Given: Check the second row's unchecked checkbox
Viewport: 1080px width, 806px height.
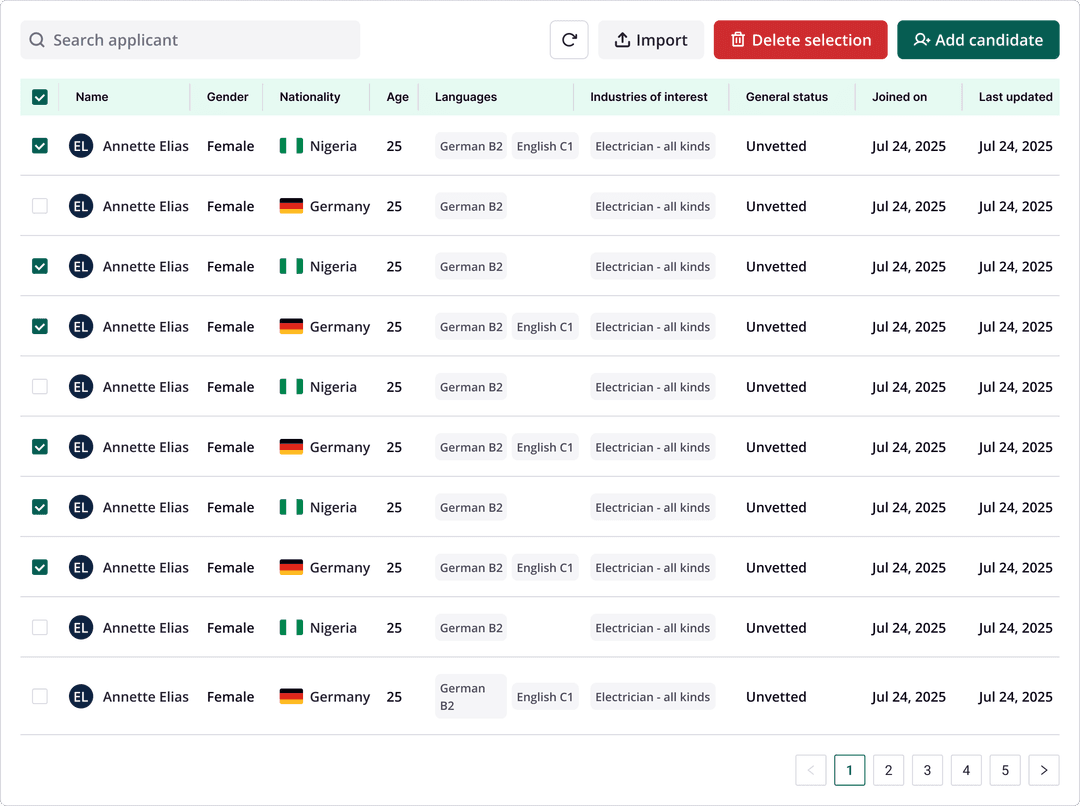Looking at the screenshot, I should point(40,206).
